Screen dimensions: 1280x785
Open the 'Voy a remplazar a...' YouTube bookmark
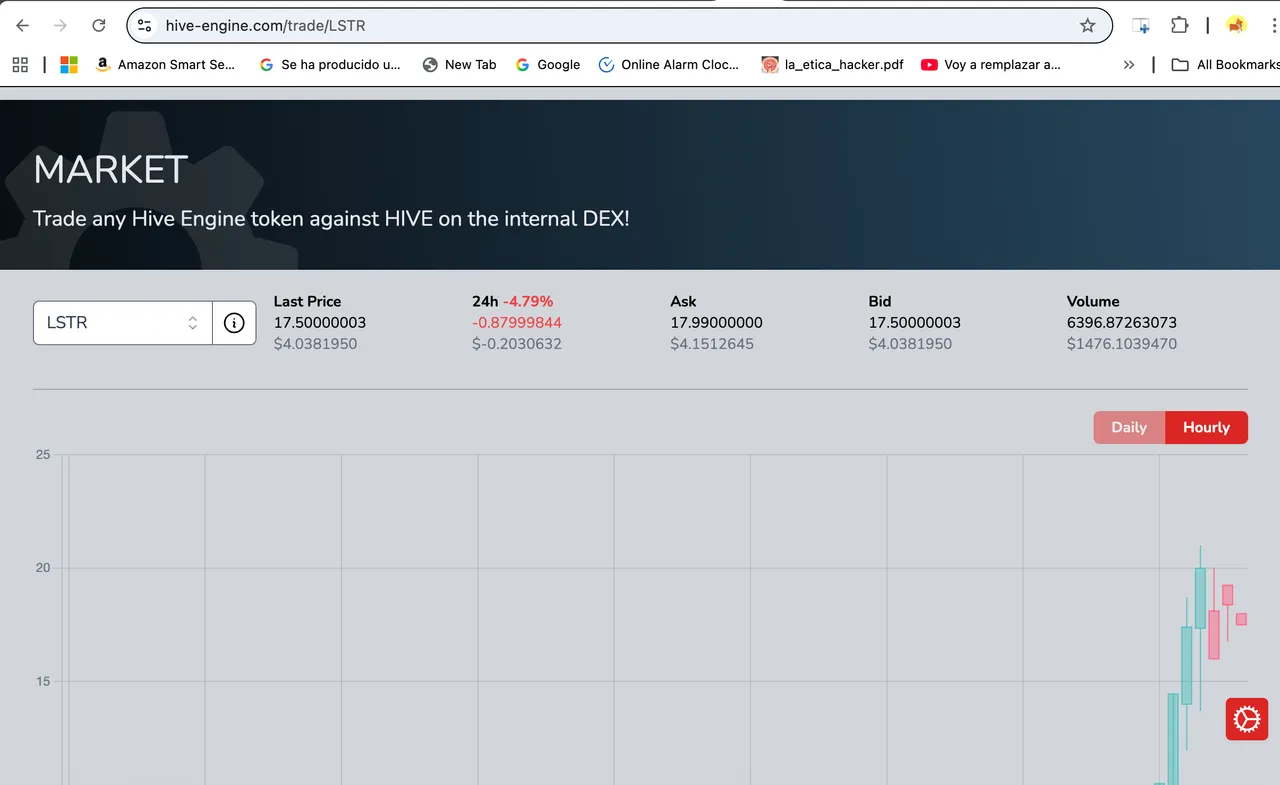click(x=991, y=65)
